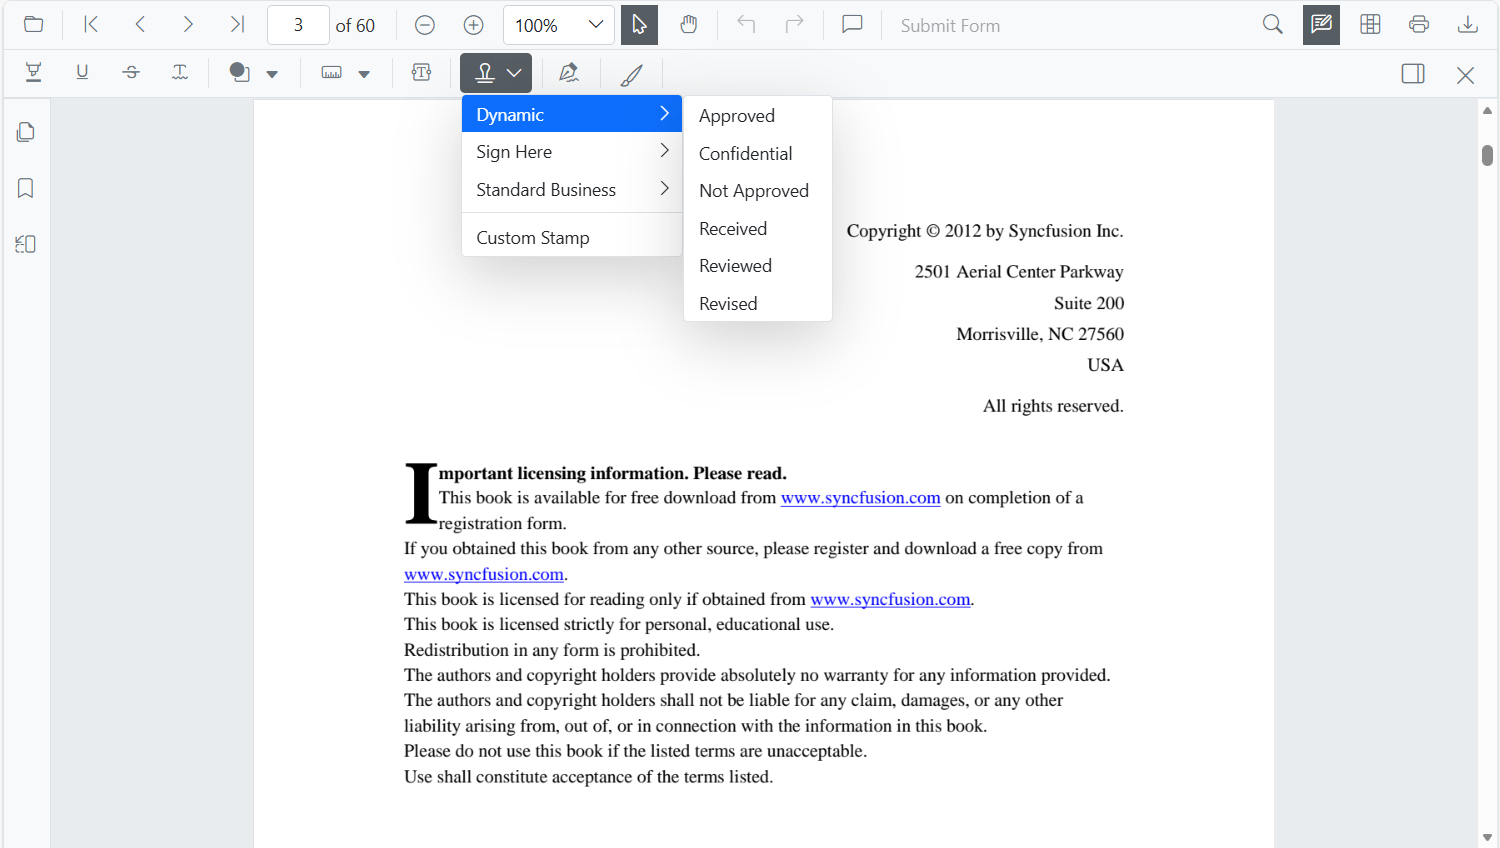Open the page Organize view
Screen dimensions: 1500x848
(1369, 24)
